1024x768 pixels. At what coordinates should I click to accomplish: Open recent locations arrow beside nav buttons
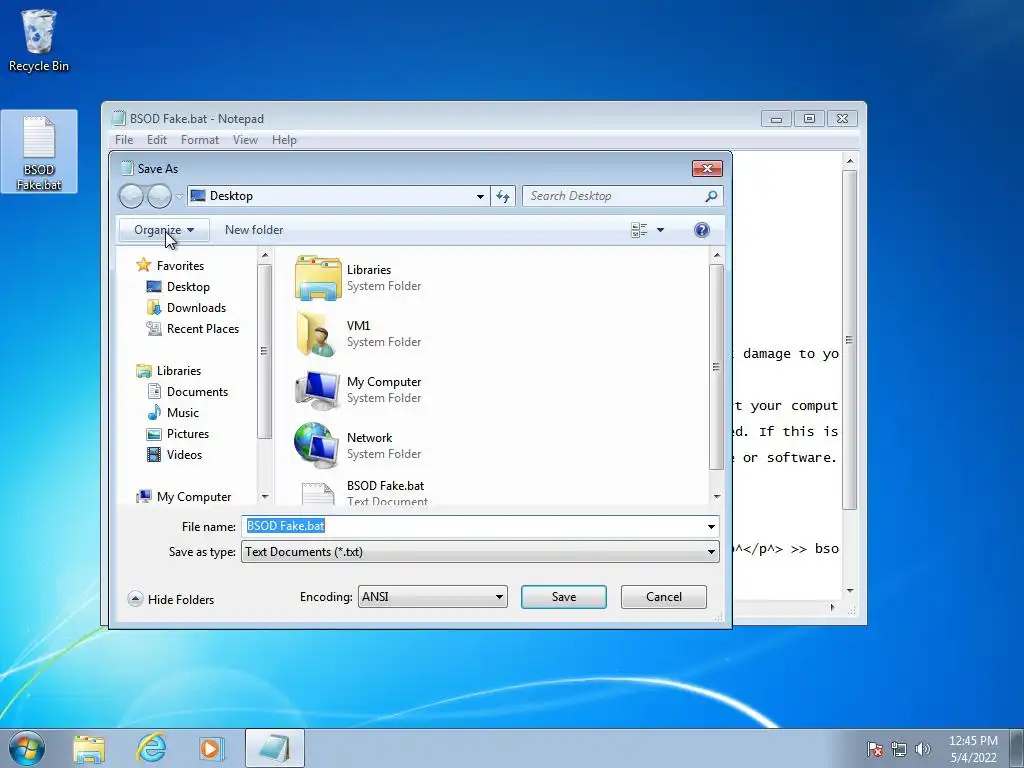pos(180,196)
